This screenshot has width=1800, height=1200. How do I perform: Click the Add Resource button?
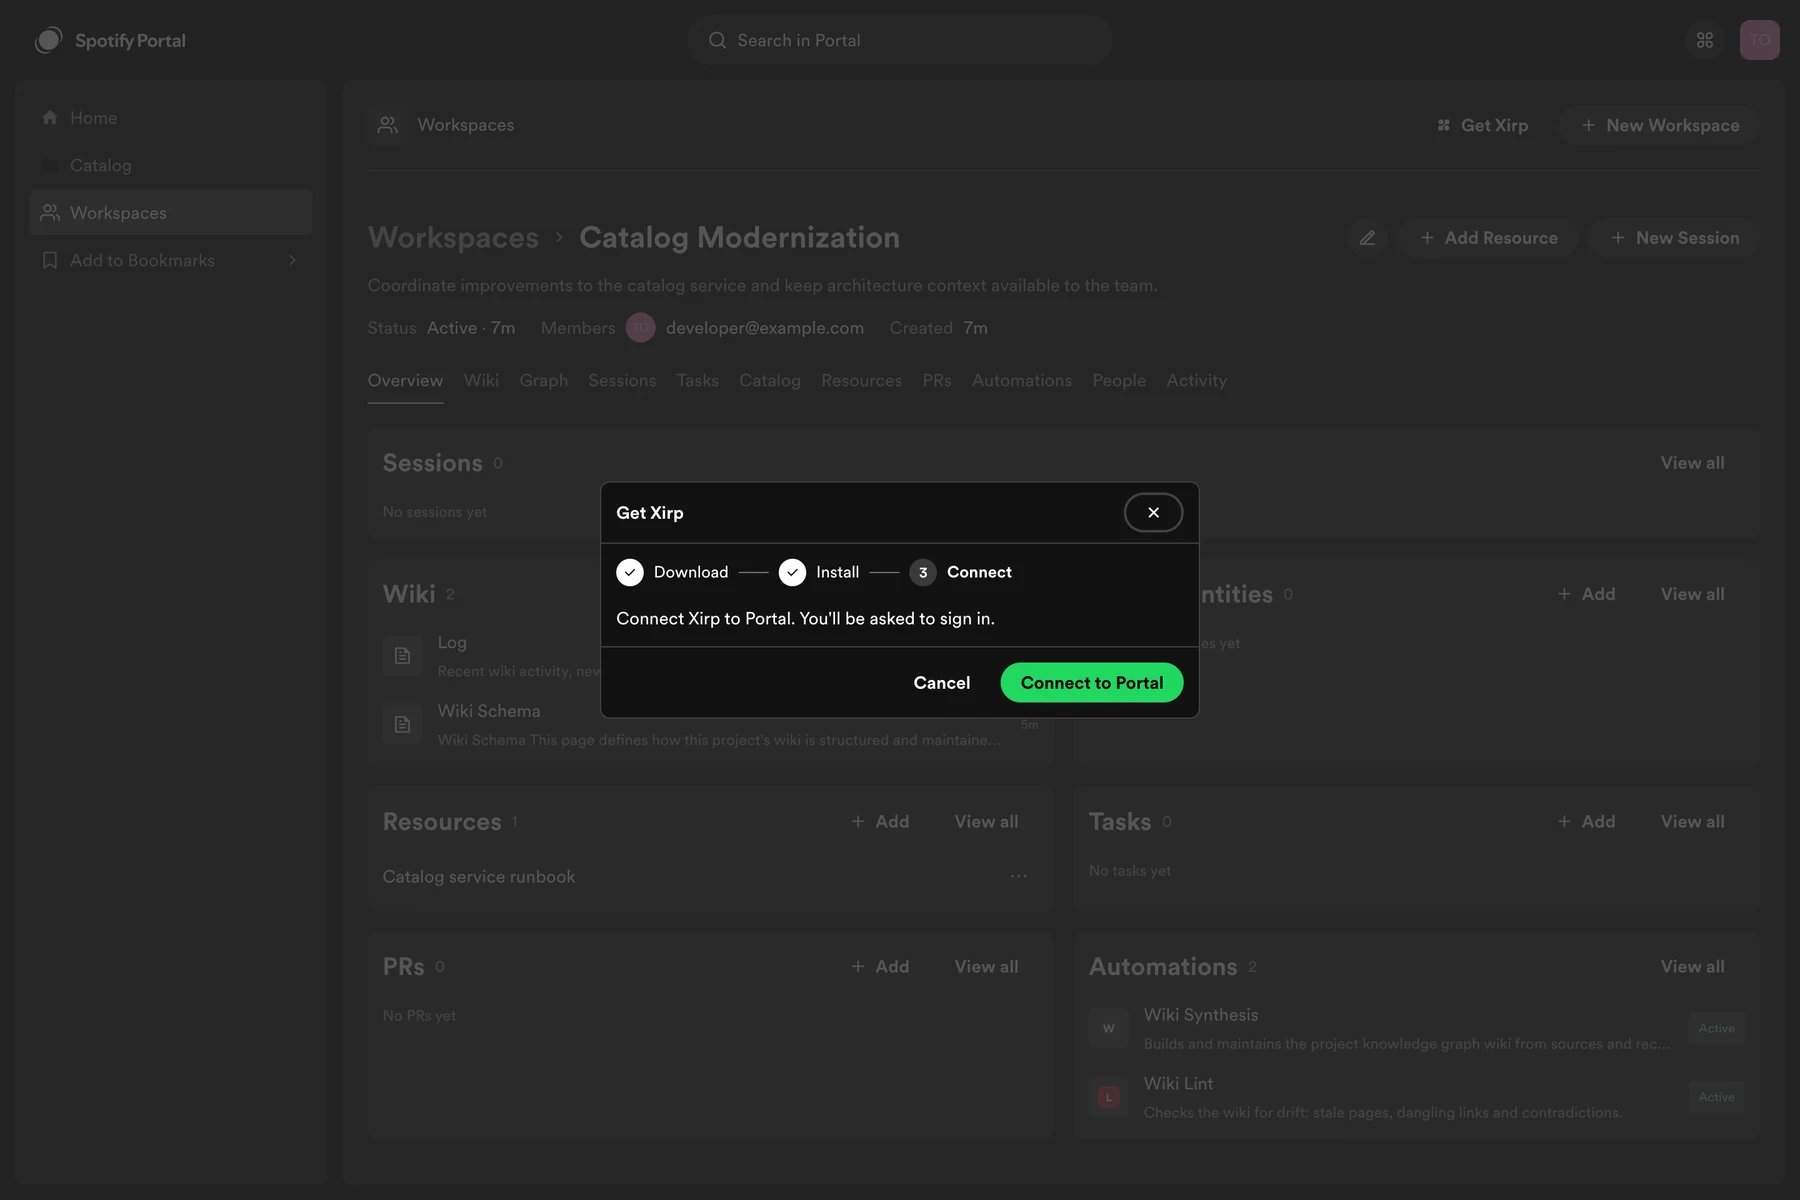(x=1488, y=238)
